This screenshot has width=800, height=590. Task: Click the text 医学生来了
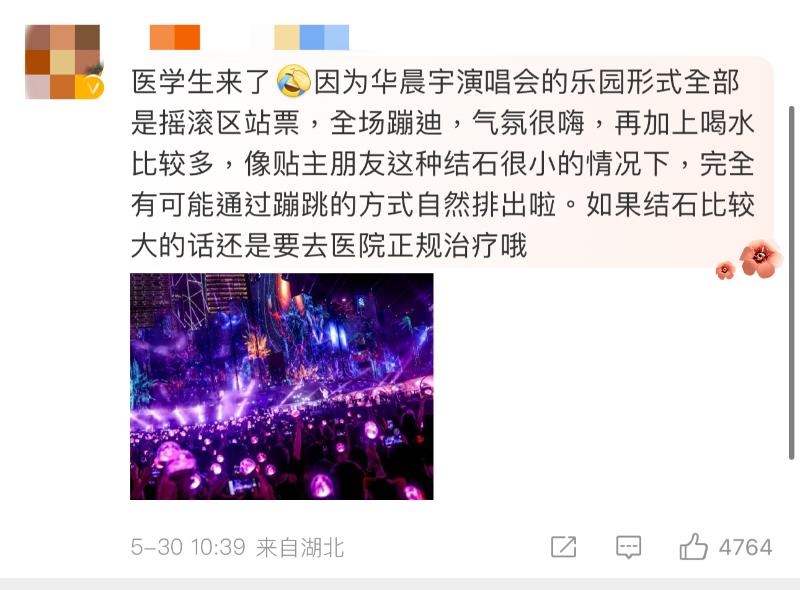coord(201,82)
